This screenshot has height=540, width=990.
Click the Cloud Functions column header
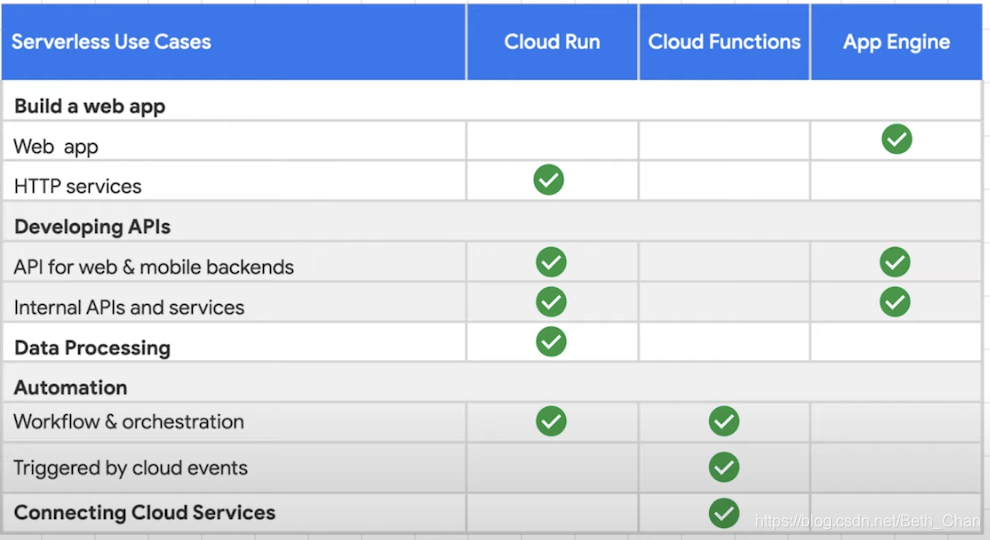click(x=724, y=42)
